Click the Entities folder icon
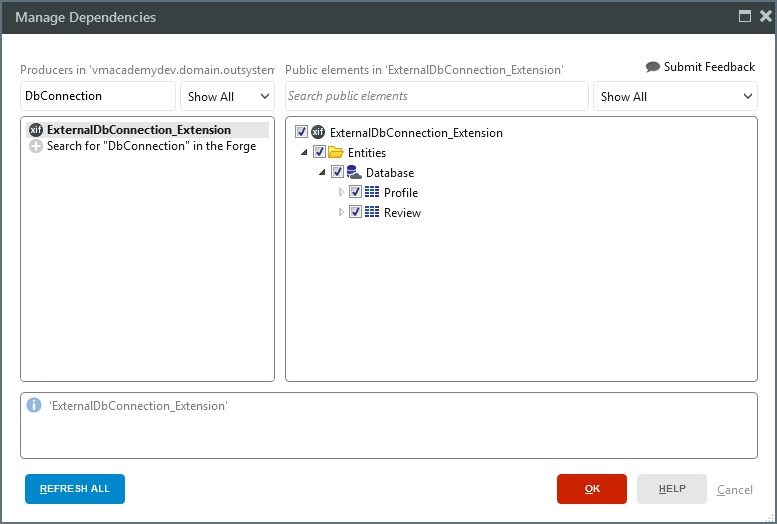The image size is (777, 524). pos(335,152)
